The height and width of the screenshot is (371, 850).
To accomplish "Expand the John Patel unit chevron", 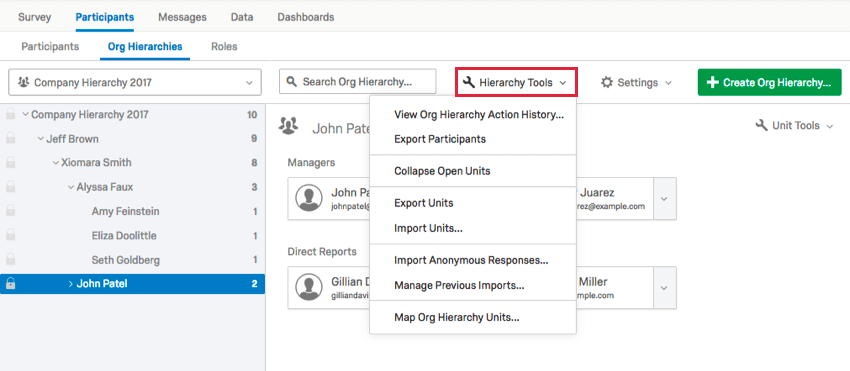I will (x=70, y=284).
